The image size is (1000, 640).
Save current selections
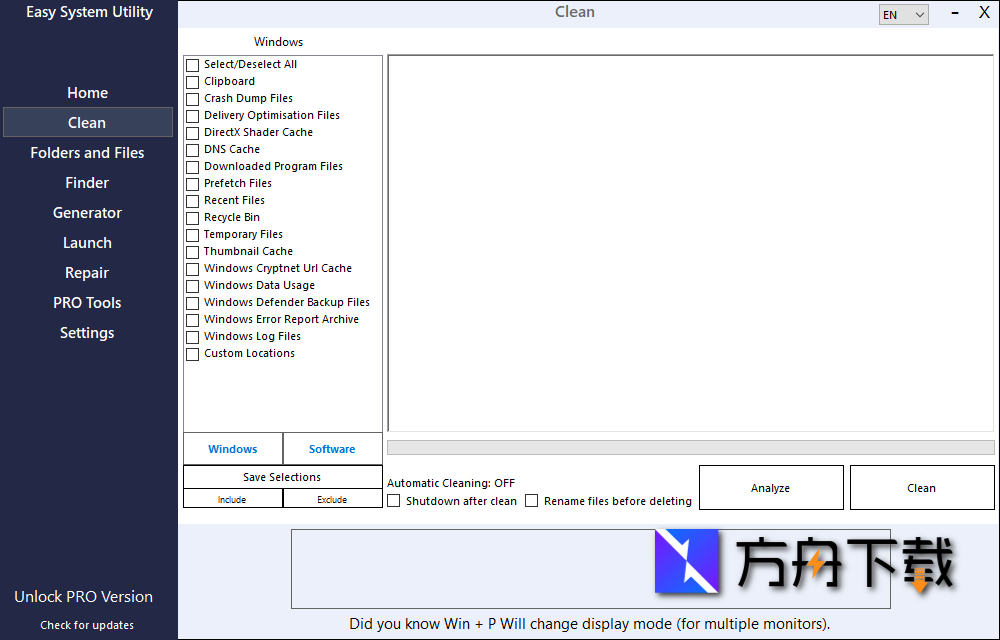pyautogui.click(x=282, y=476)
